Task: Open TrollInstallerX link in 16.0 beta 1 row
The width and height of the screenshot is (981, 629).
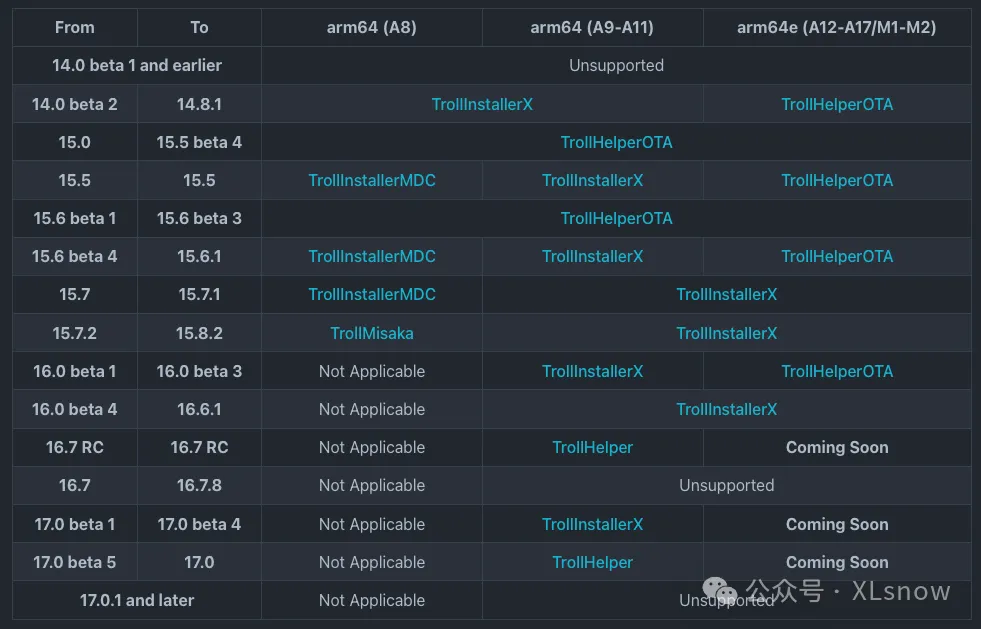Action: point(592,371)
